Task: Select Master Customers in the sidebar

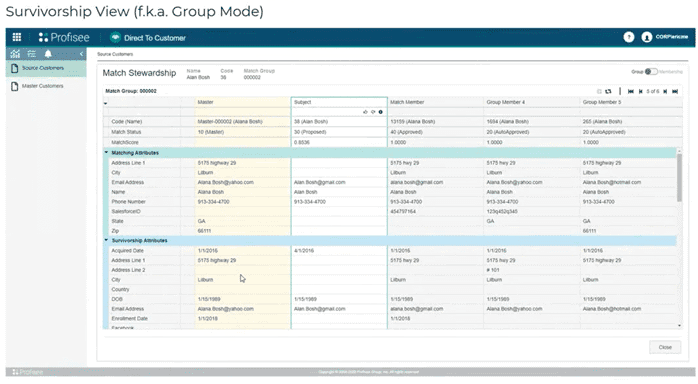Action: pyautogui.click(x=46, y=86)
